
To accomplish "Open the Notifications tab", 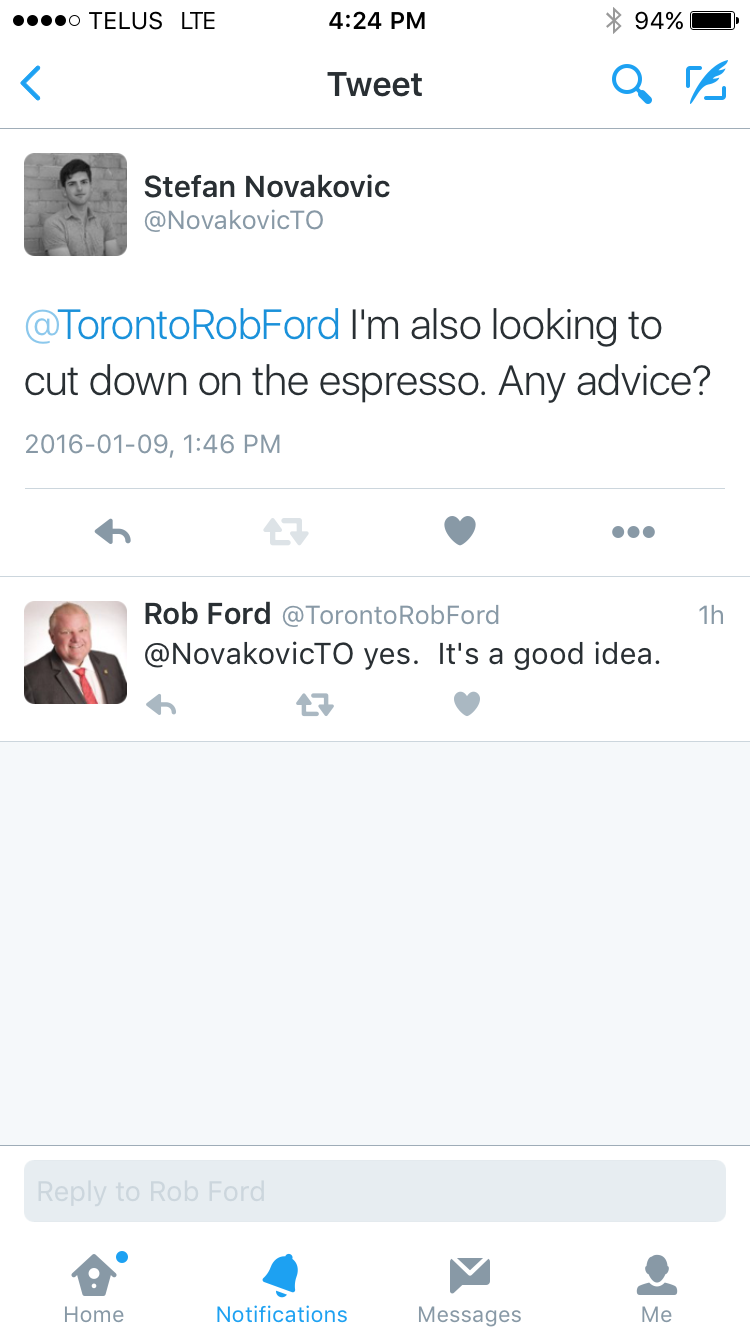I will (x=281, y=1288).
